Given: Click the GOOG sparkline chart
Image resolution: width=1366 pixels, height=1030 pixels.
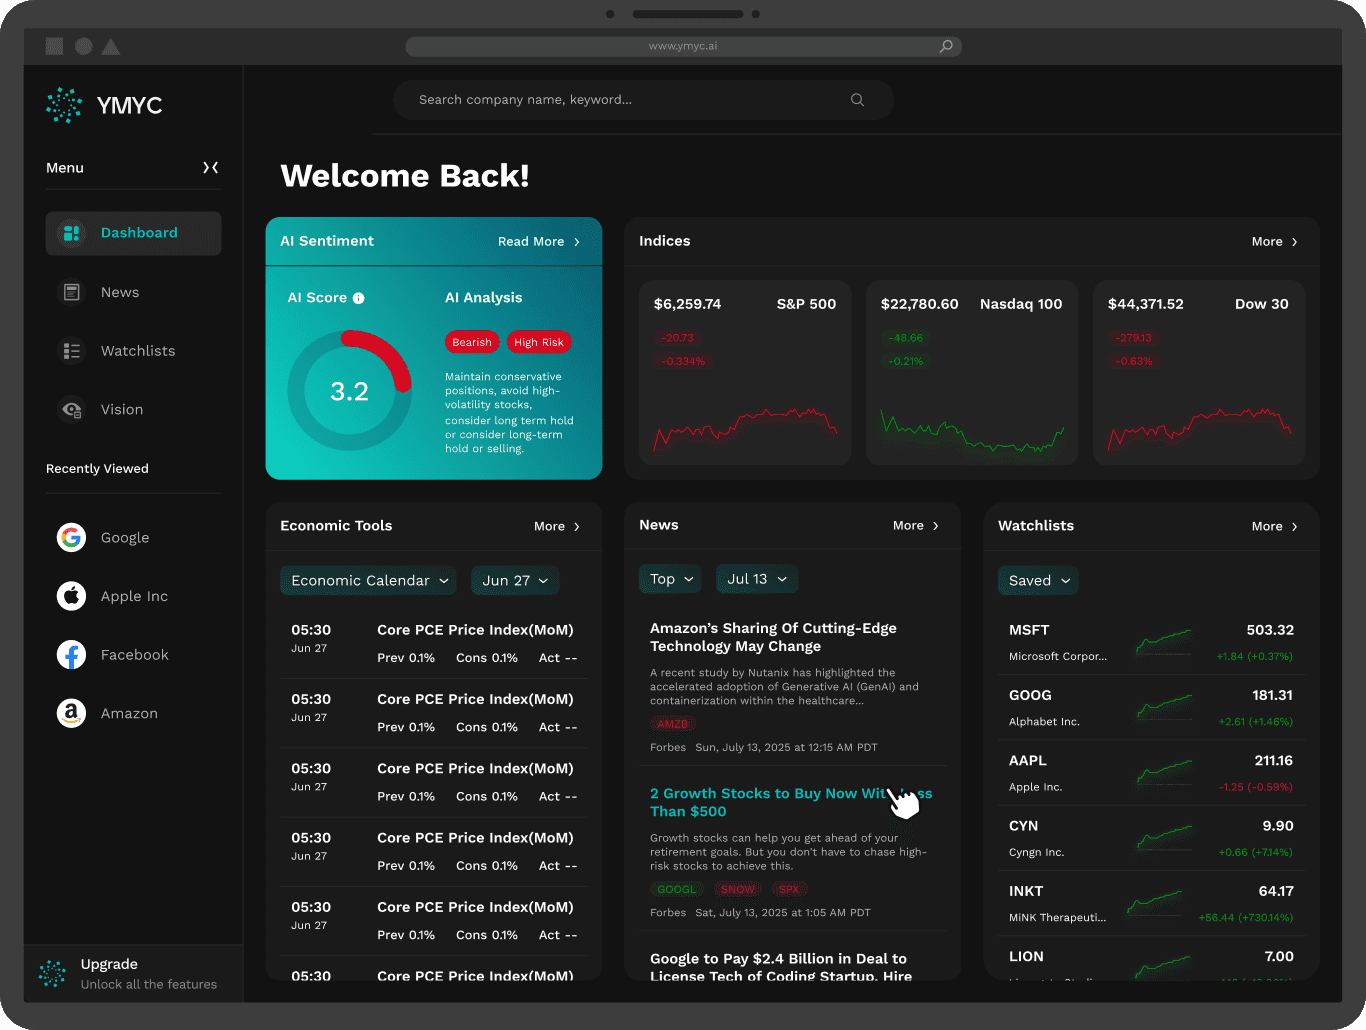Looking at the screenshot, I should (1164, 706).
